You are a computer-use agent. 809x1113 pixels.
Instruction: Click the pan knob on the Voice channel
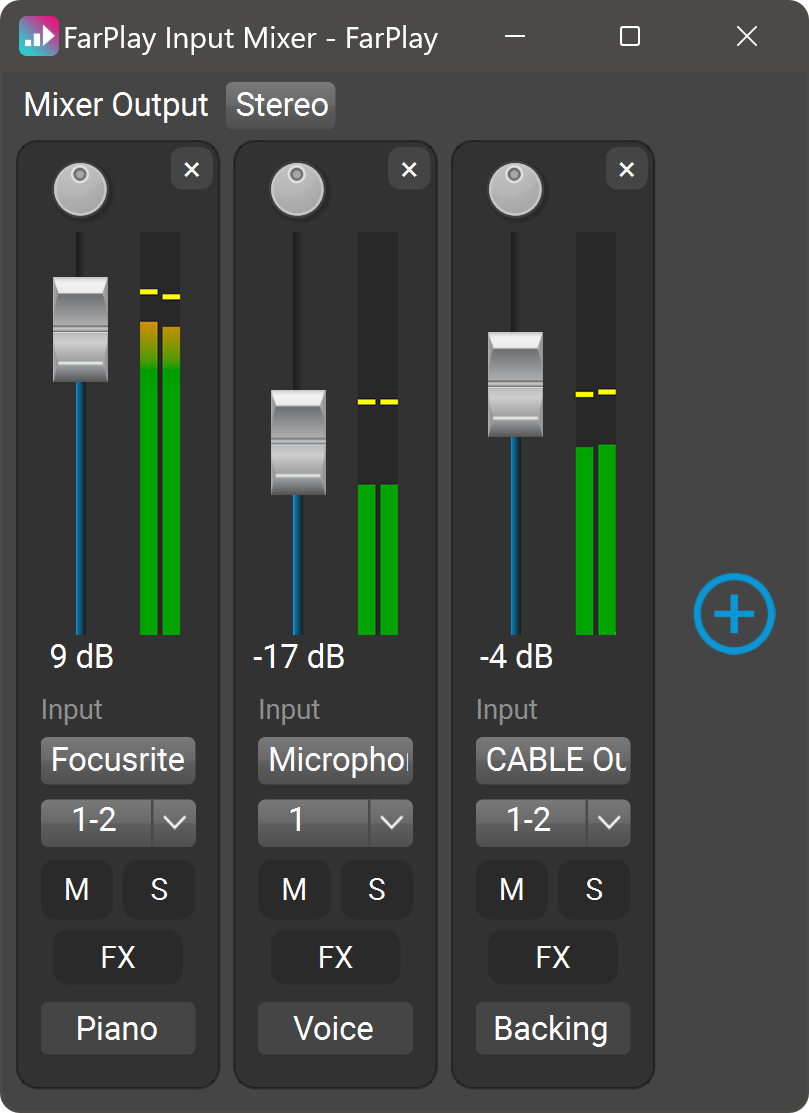(x=298, y=190)
